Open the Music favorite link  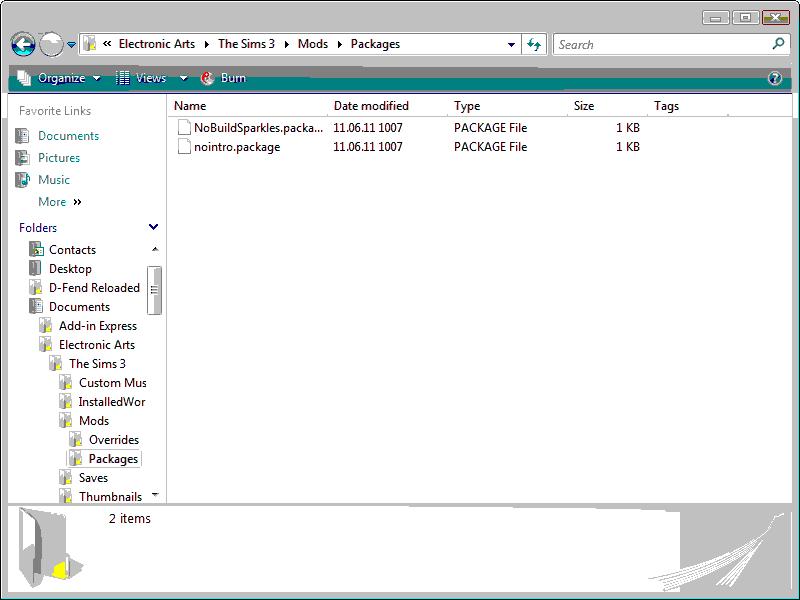tap(54, 180)
